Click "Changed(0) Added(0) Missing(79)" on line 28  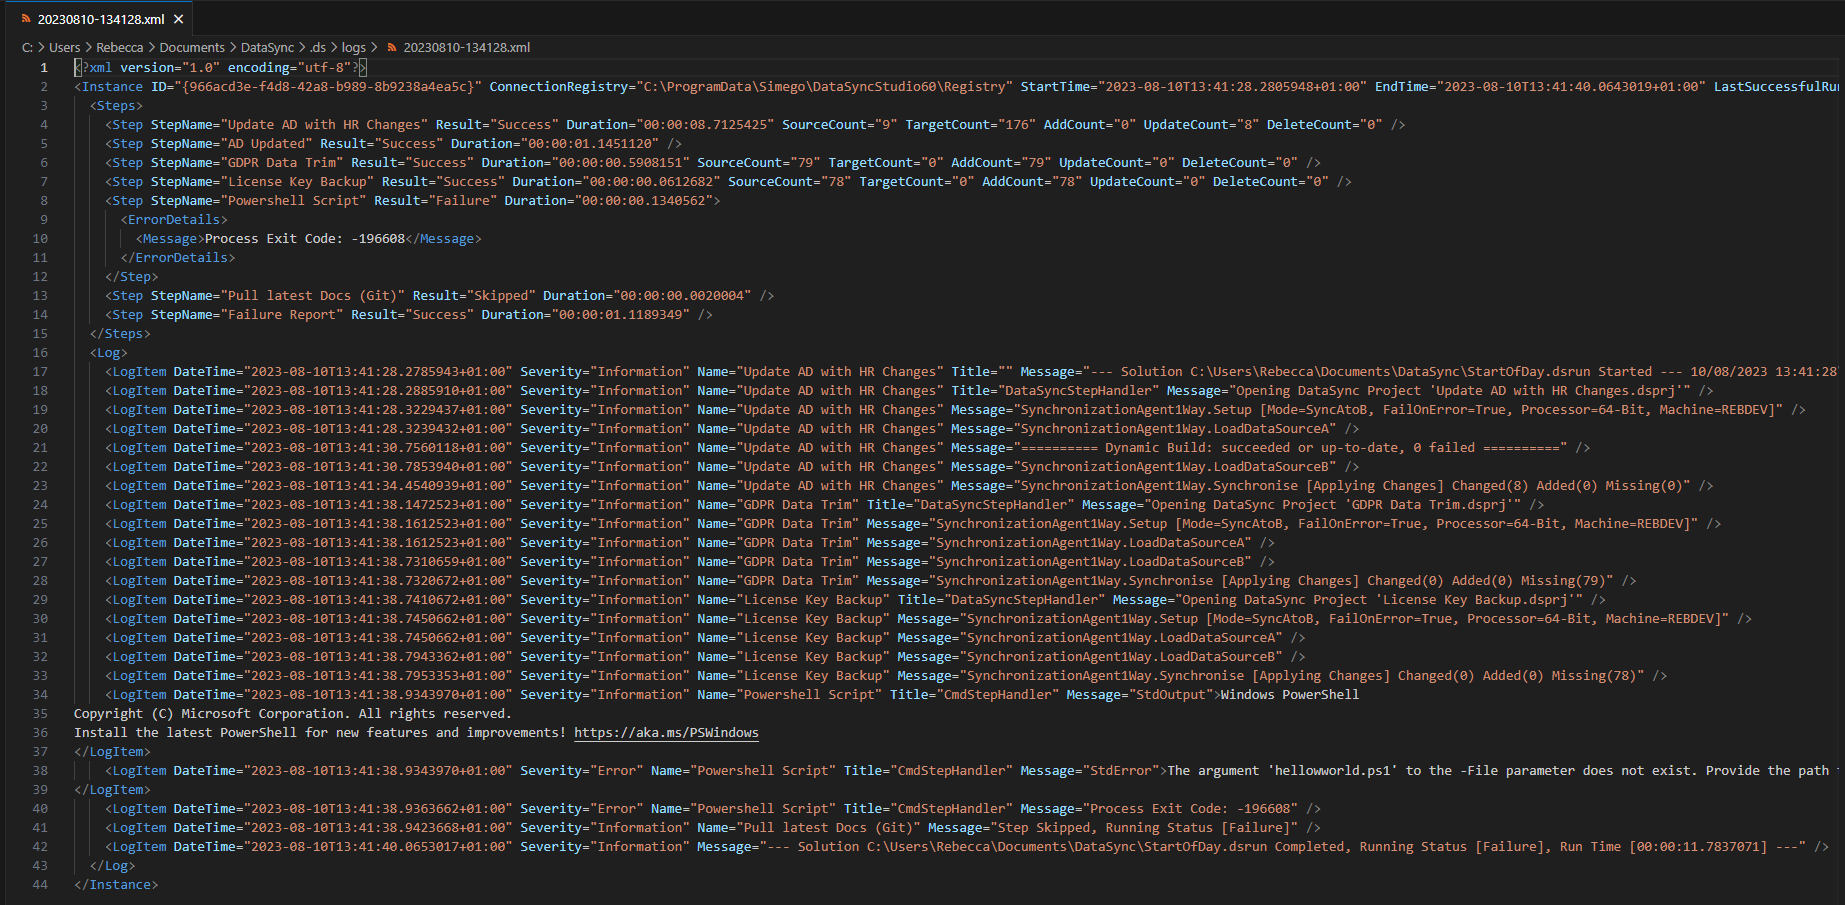1486,581
